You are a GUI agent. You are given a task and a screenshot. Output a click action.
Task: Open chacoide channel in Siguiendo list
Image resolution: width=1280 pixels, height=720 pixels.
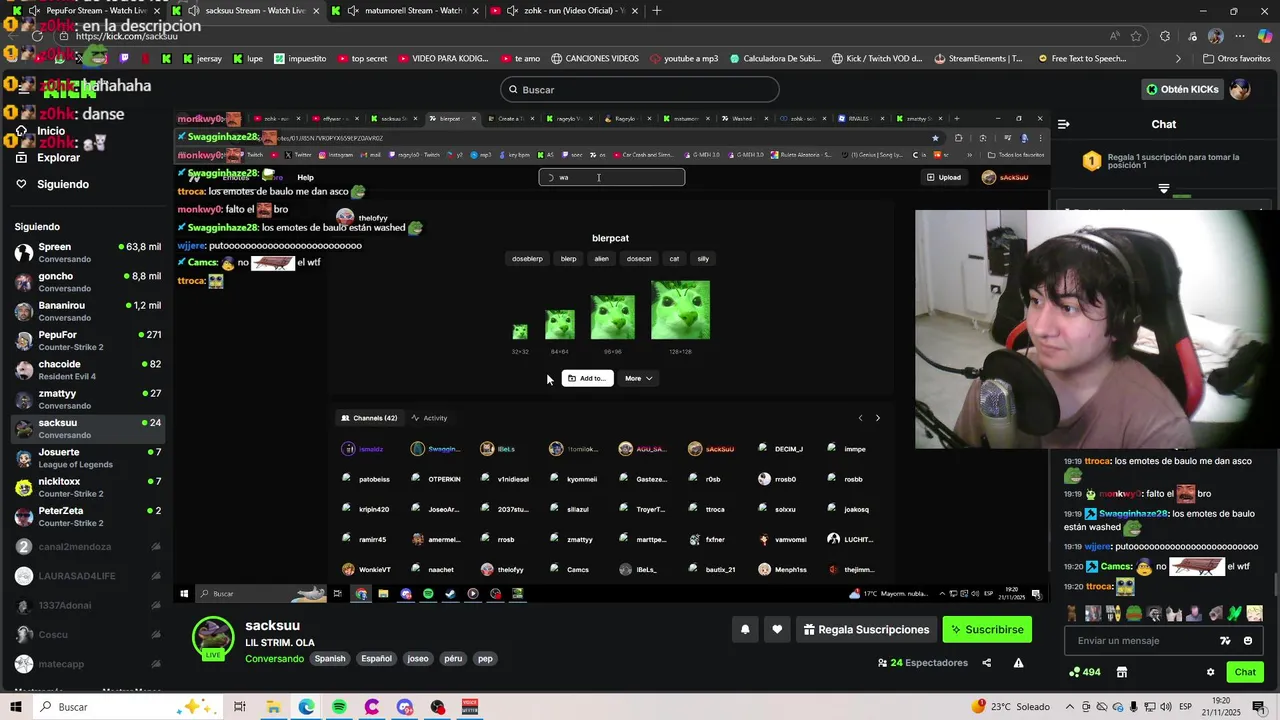(88, 370)
